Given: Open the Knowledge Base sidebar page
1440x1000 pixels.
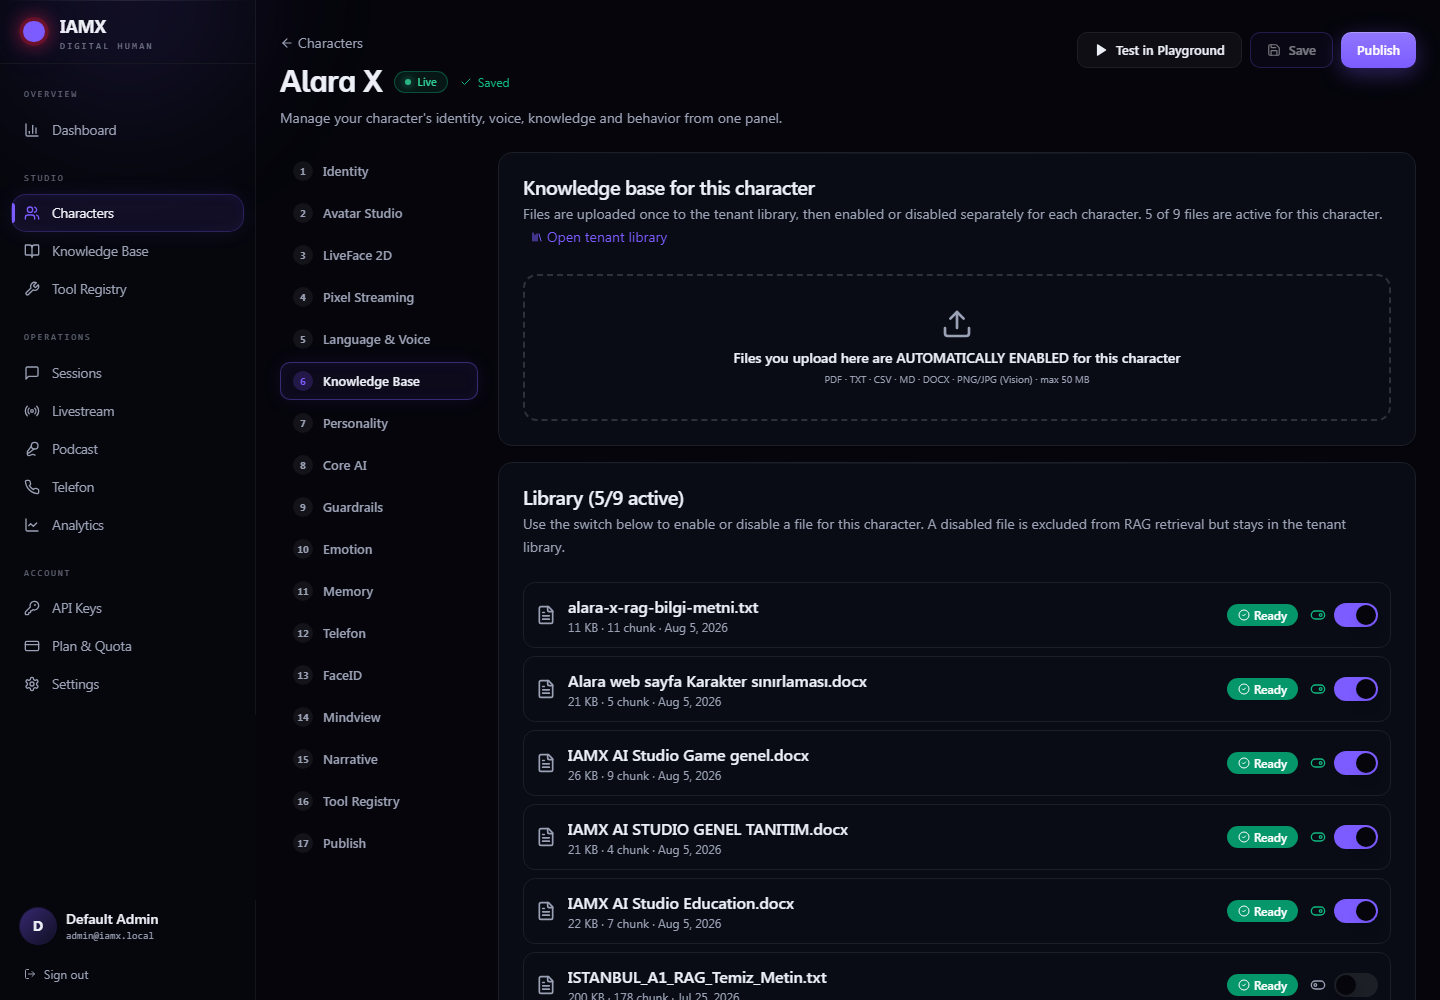Looking at the screenshot, I should tap(128, 251).
